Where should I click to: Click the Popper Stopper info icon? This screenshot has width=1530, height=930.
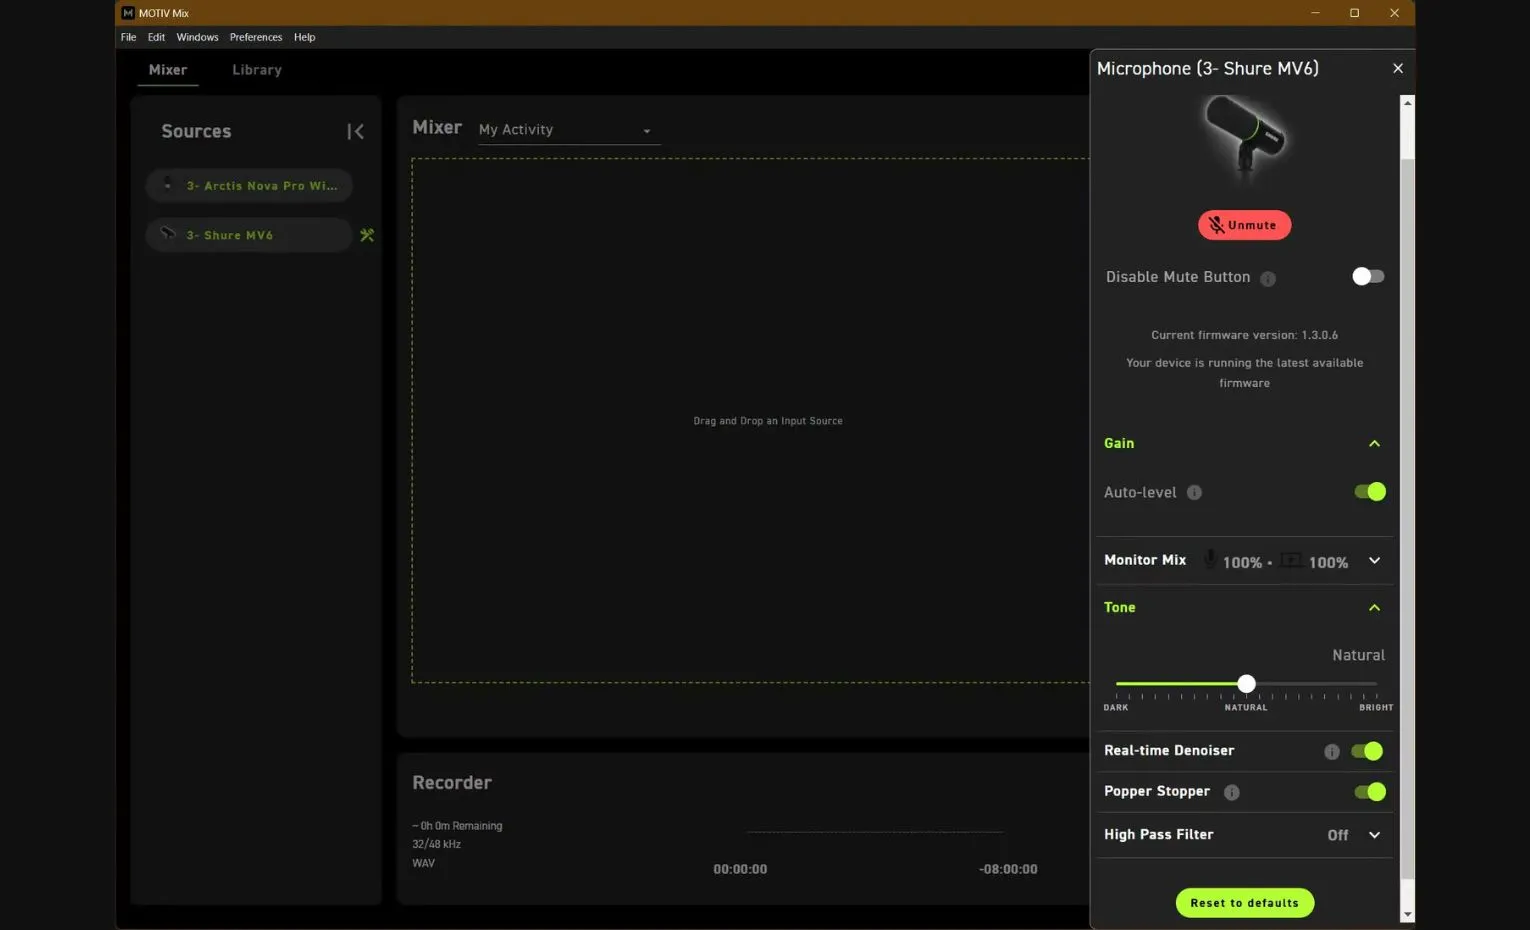1232,793
